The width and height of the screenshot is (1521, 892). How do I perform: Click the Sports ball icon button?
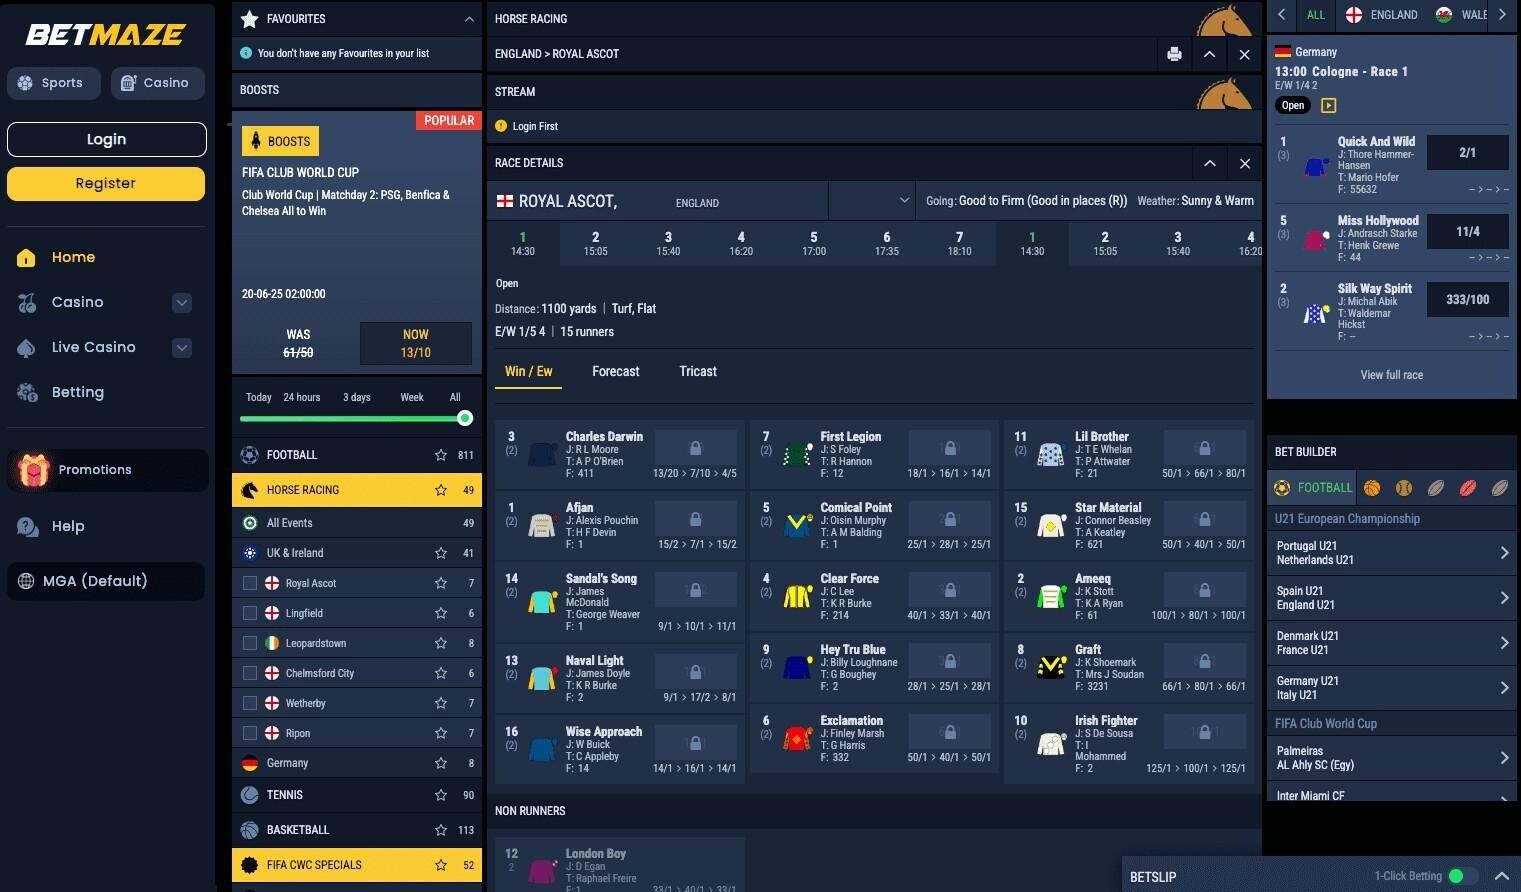[54, 83]
